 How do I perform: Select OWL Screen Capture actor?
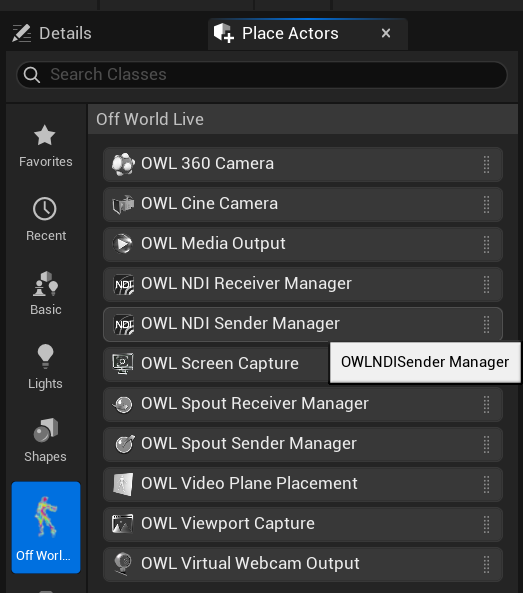tap(216, 364)
